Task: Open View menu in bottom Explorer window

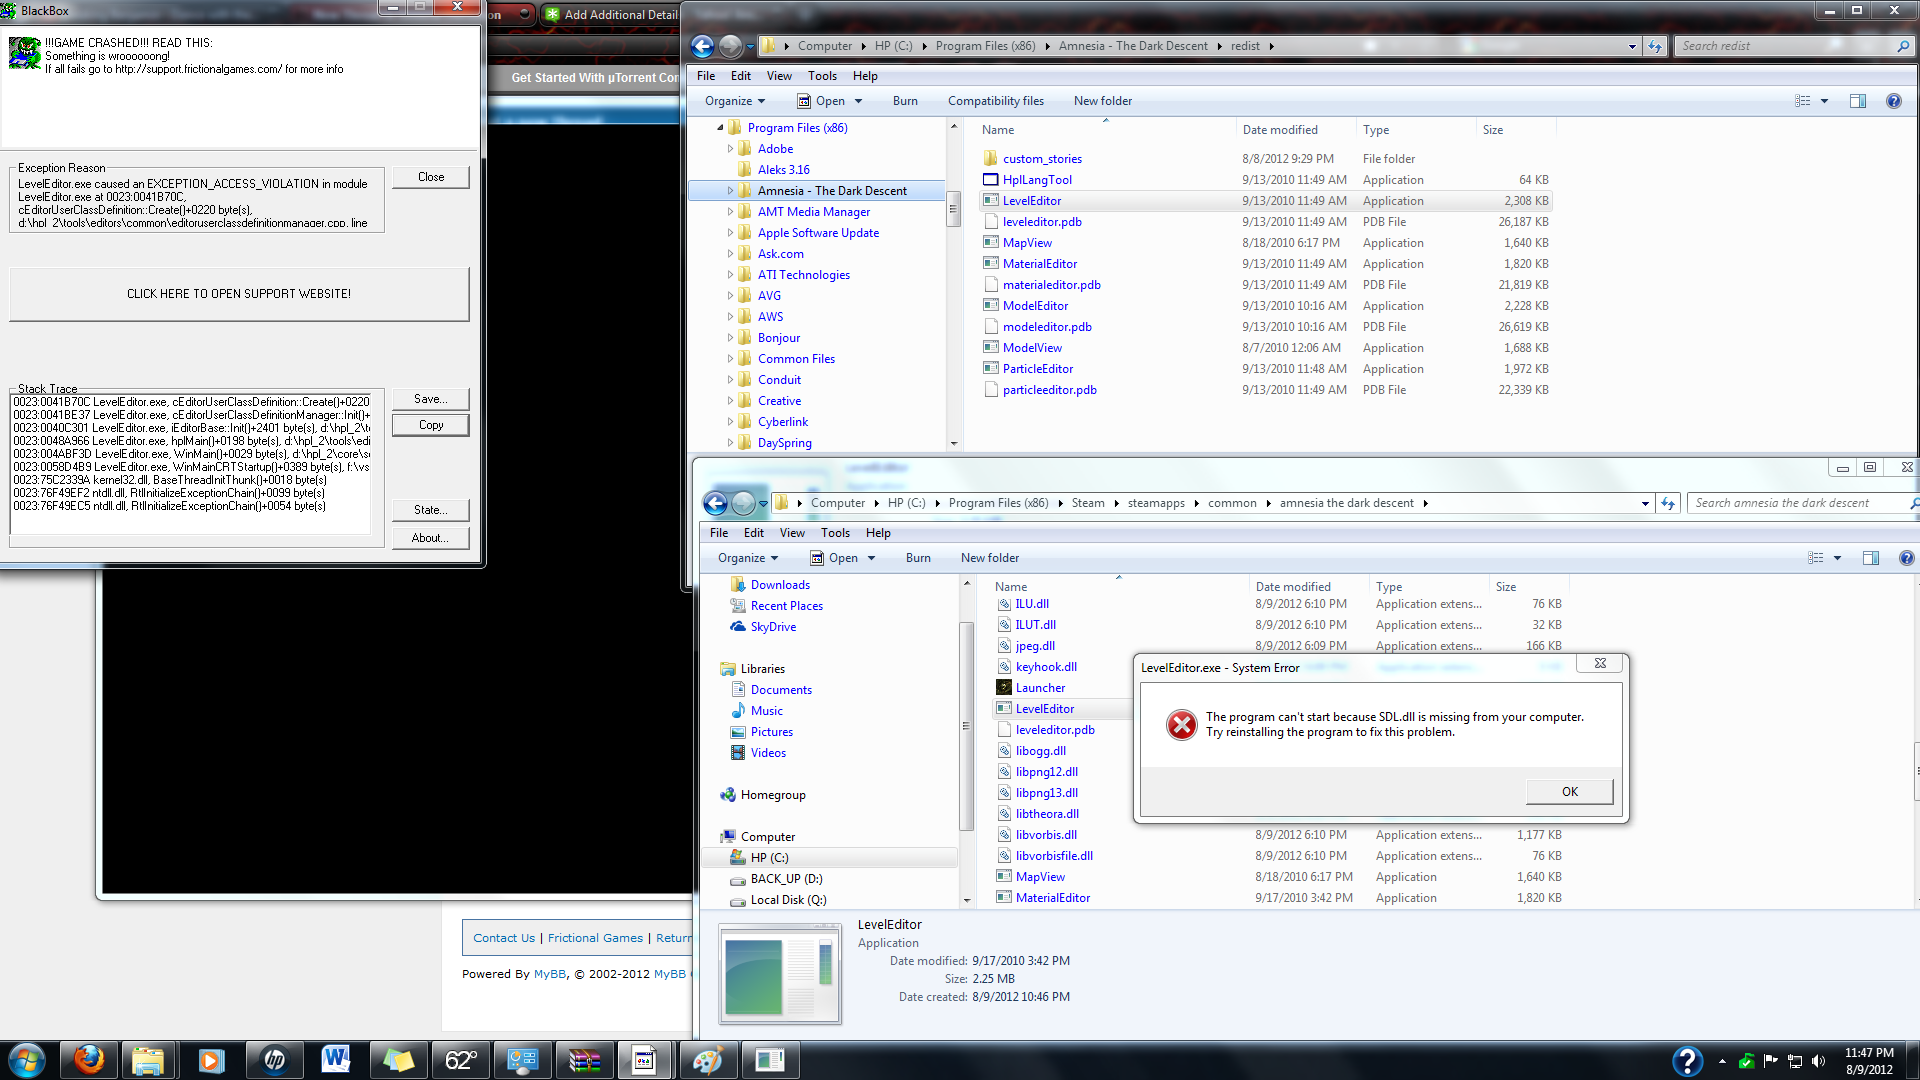Action: pos(792,533)
